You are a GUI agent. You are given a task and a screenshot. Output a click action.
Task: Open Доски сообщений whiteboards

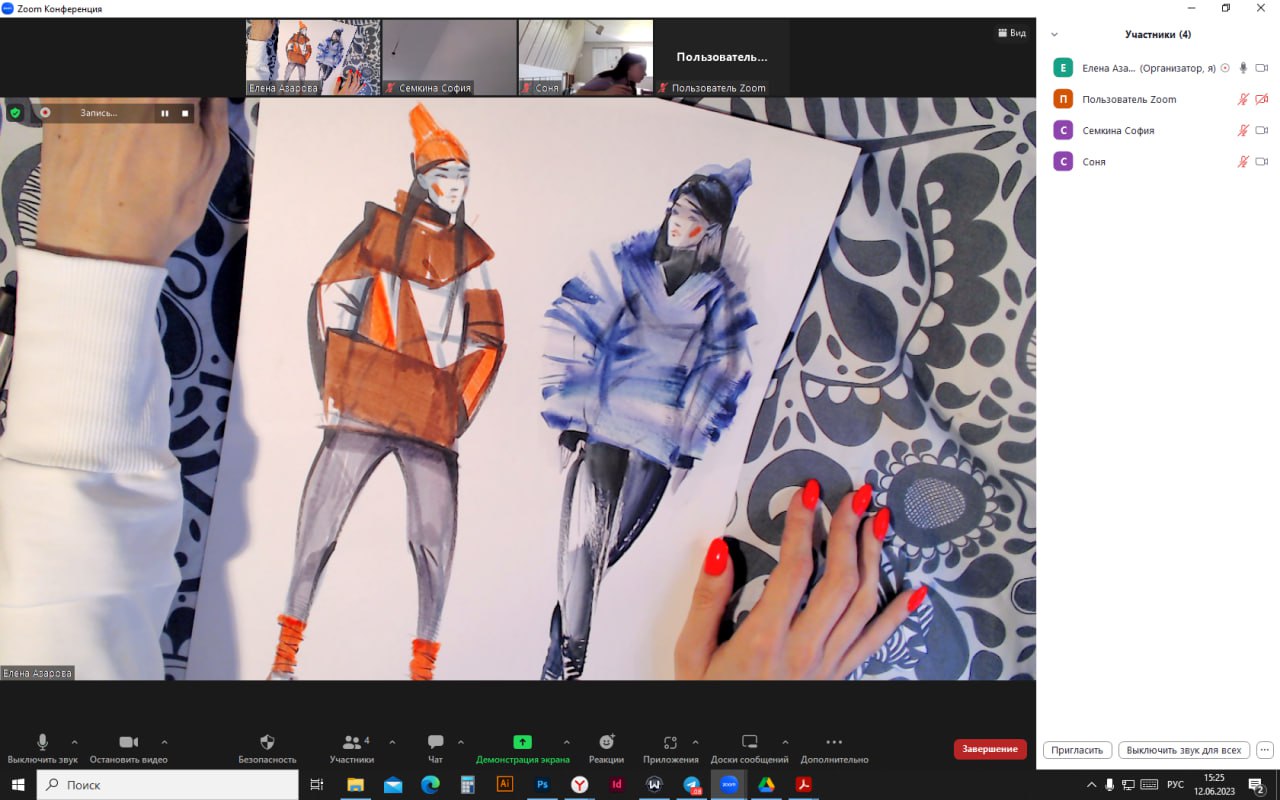(x=750, y=749)
